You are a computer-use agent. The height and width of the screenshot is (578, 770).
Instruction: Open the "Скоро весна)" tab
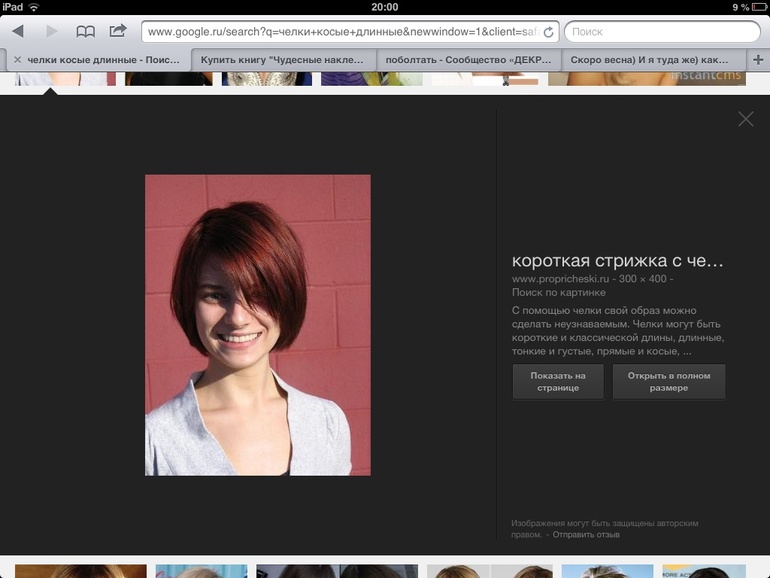pyautogui.click(x=648, y=60)
